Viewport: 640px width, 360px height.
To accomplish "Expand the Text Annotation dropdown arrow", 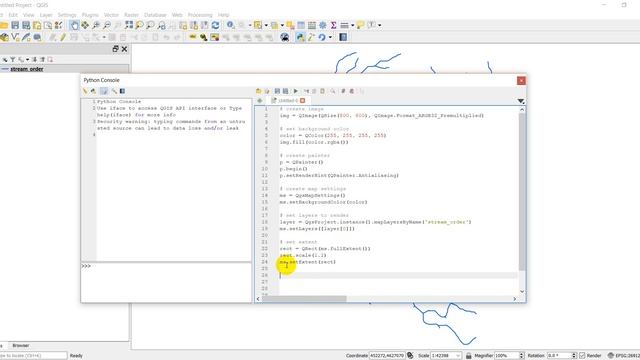I will point(379,25).
